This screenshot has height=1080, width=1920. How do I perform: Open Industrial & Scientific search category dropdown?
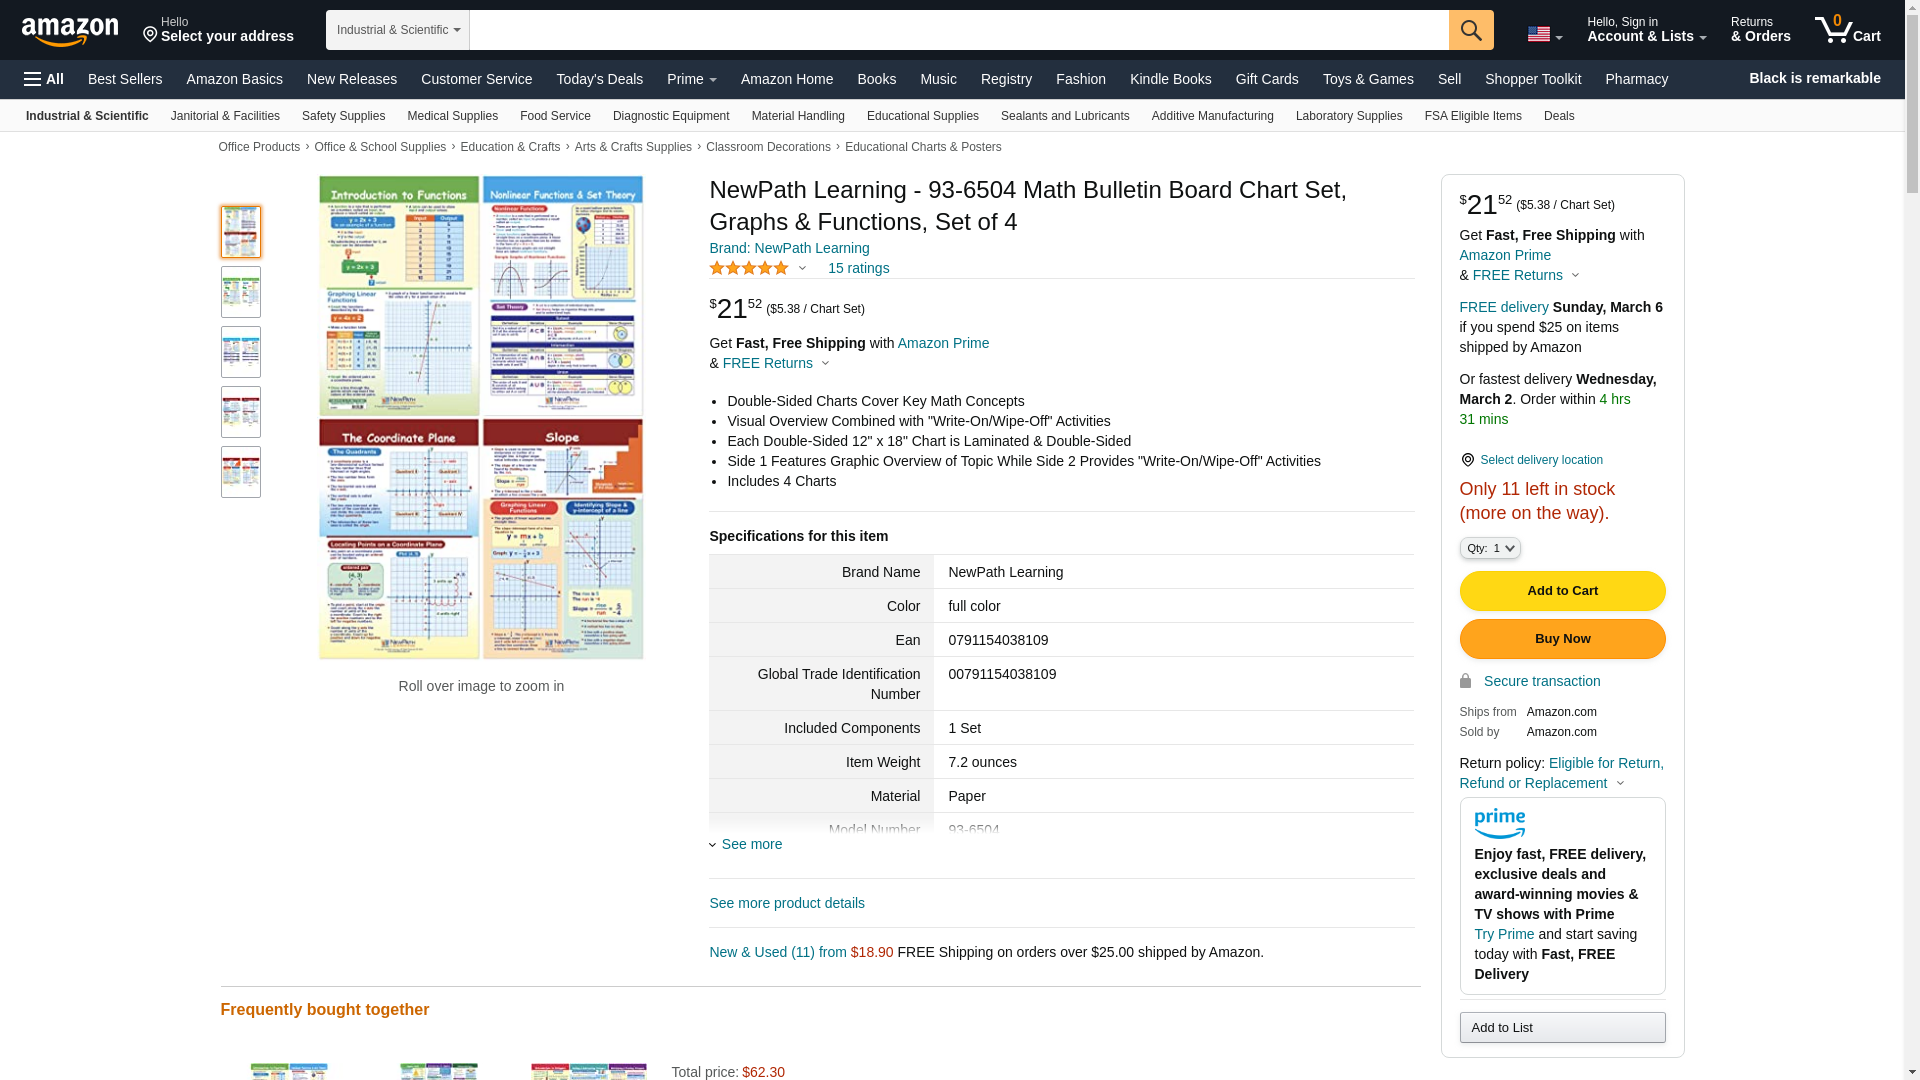[398, 30]
